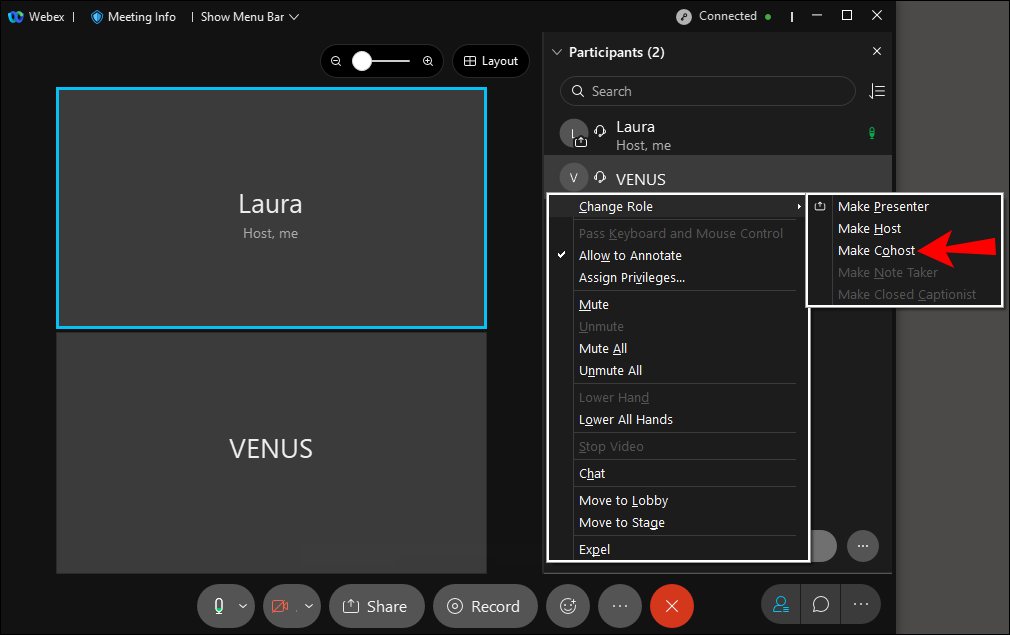Toggle the camera video button
Screen dimensions: 1010x635
pos(280,606)
